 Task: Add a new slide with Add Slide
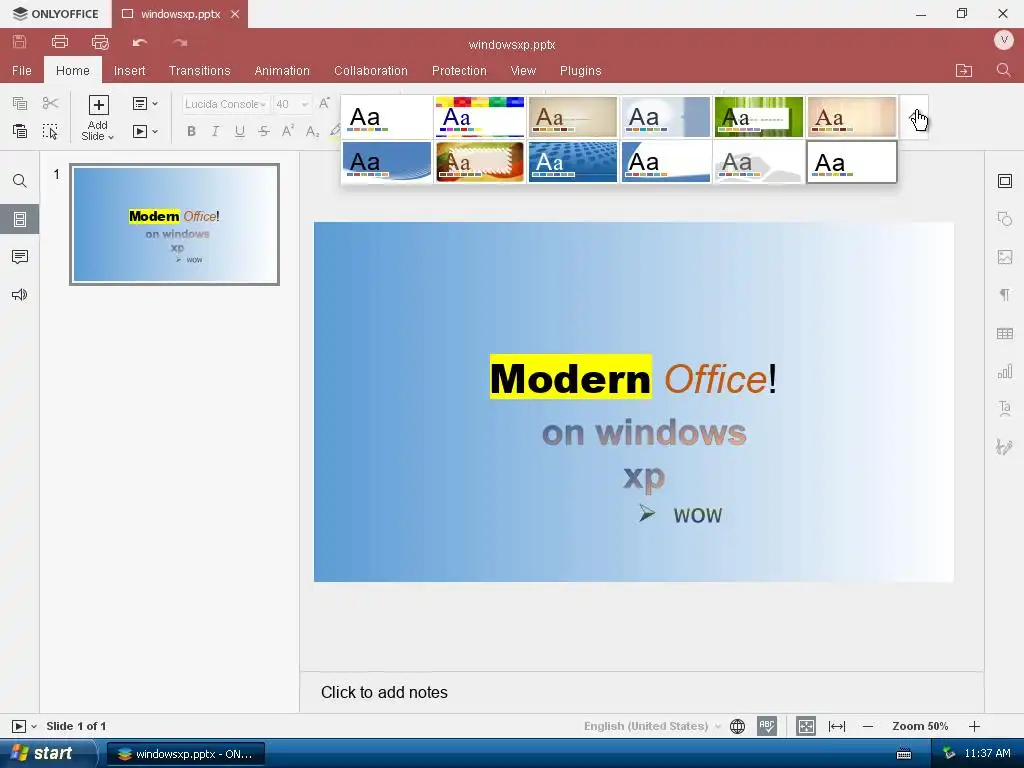[98, 104]
